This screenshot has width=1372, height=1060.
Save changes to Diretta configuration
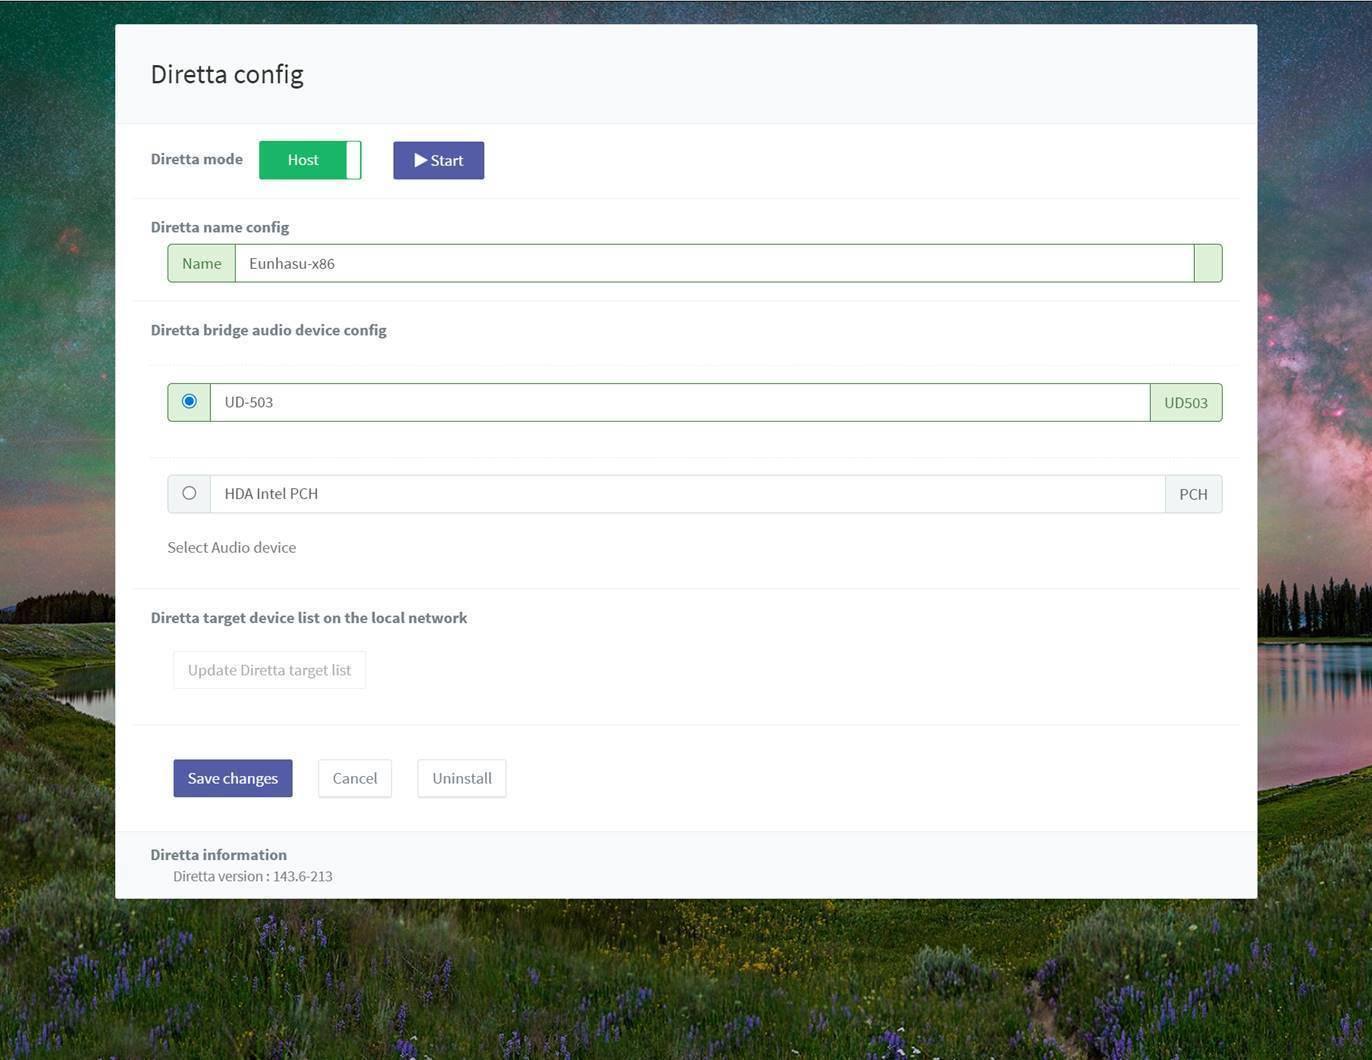232,778
